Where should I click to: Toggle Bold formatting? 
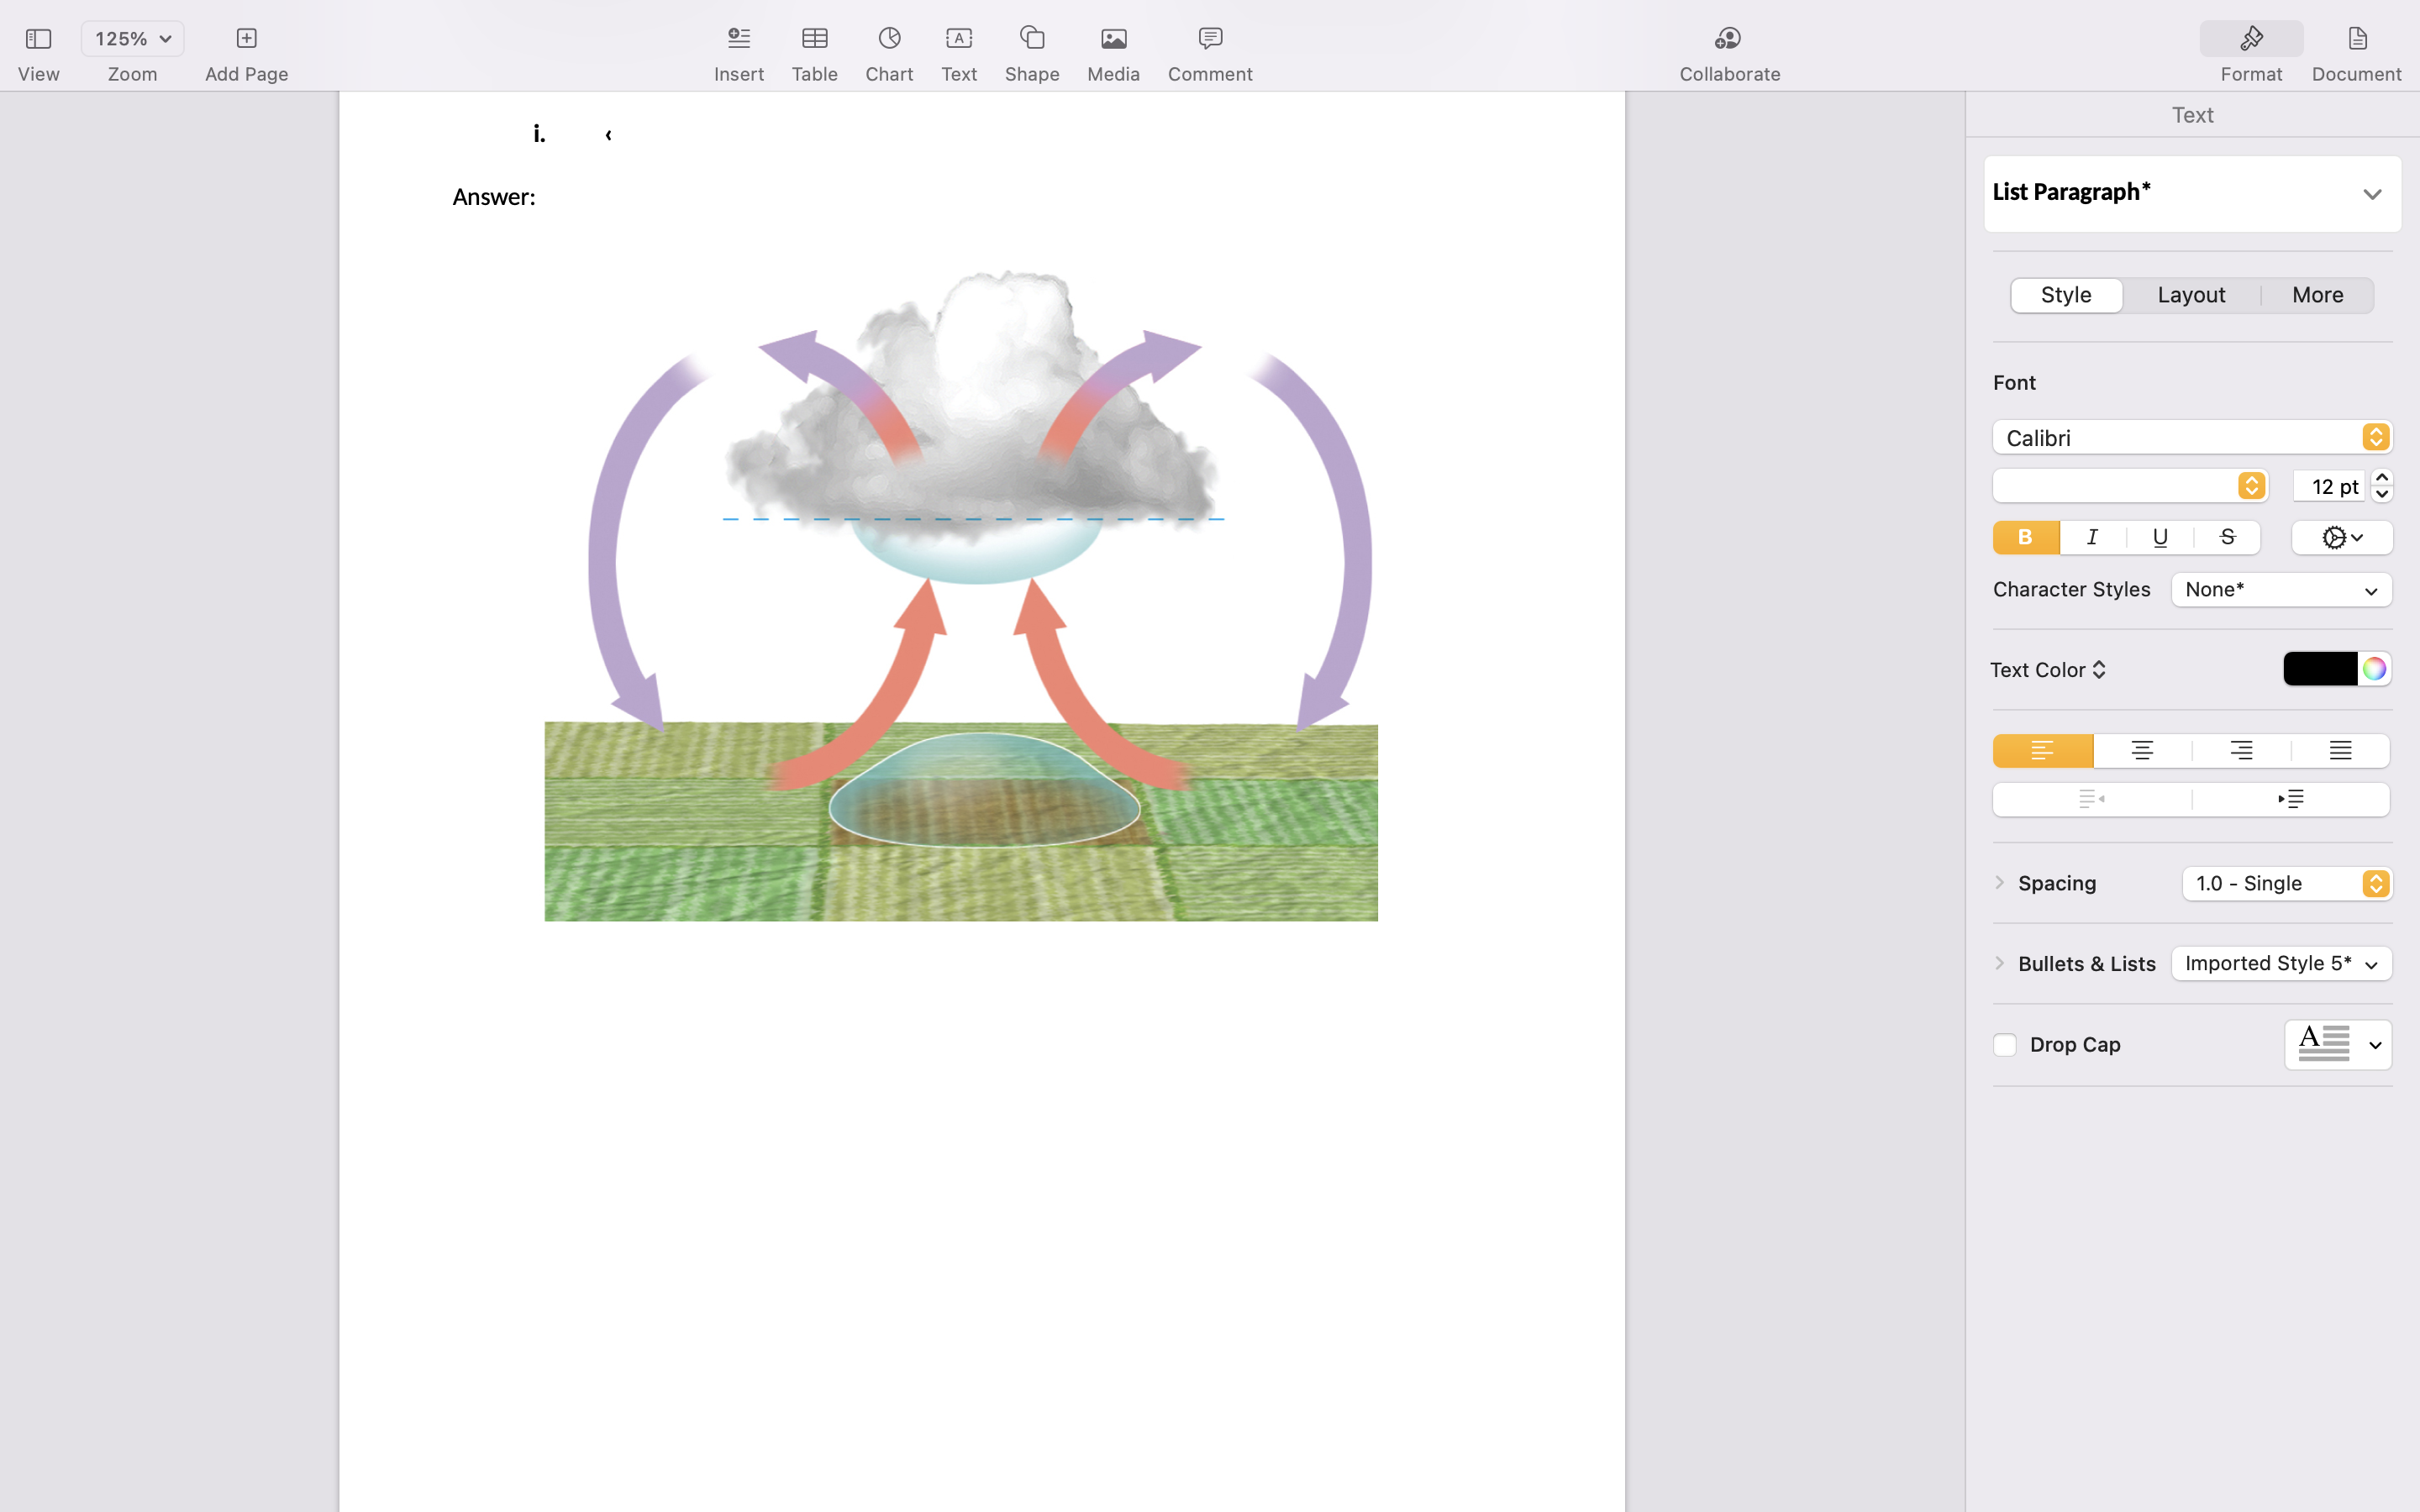click(x=2026, y=538)
